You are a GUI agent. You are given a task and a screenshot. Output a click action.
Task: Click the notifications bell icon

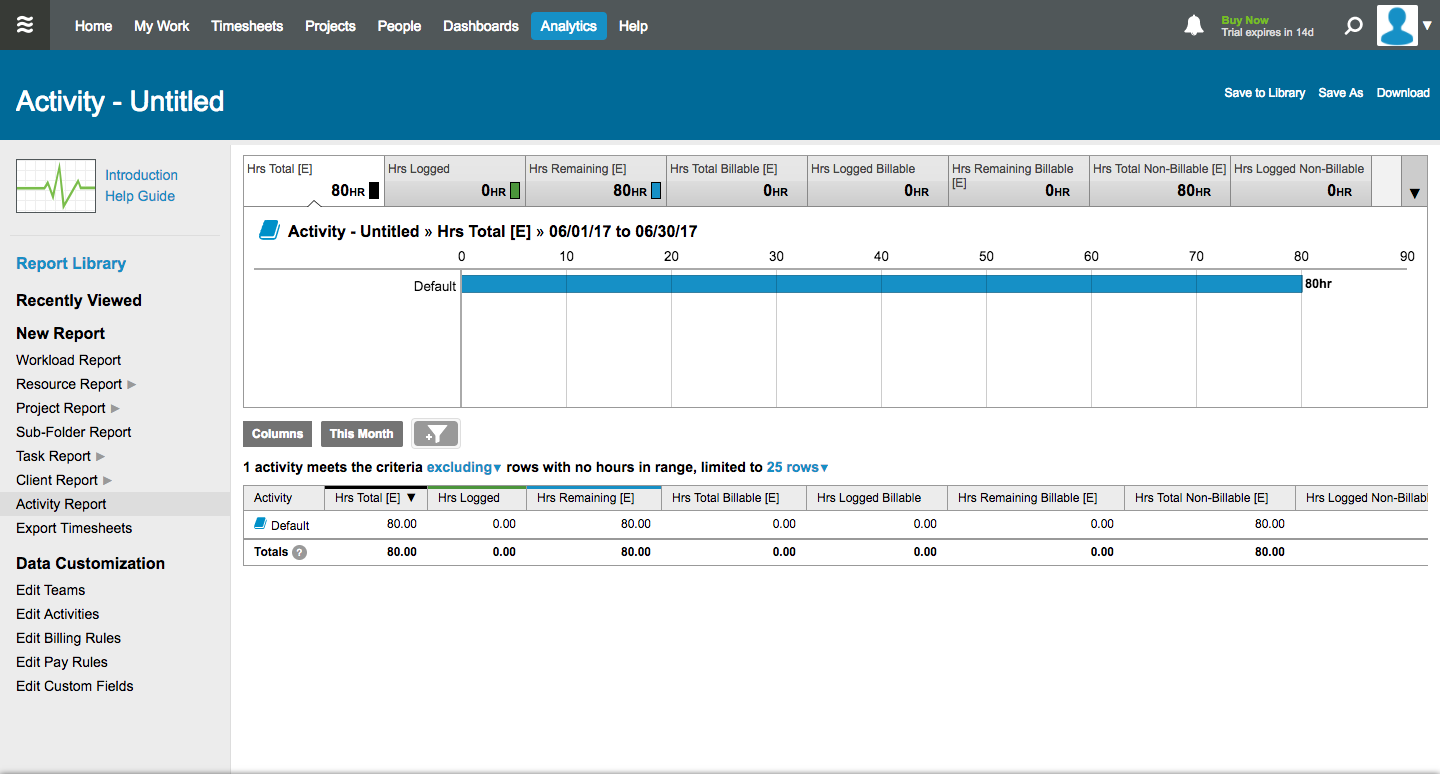(x=1194, y=25)
